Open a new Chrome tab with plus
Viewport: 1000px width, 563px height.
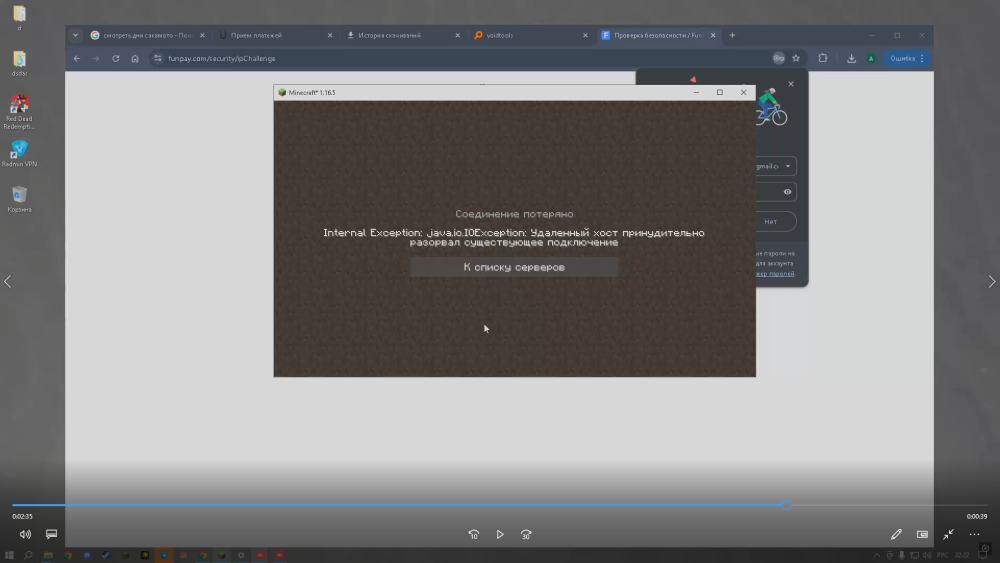(x=732, y=35)
